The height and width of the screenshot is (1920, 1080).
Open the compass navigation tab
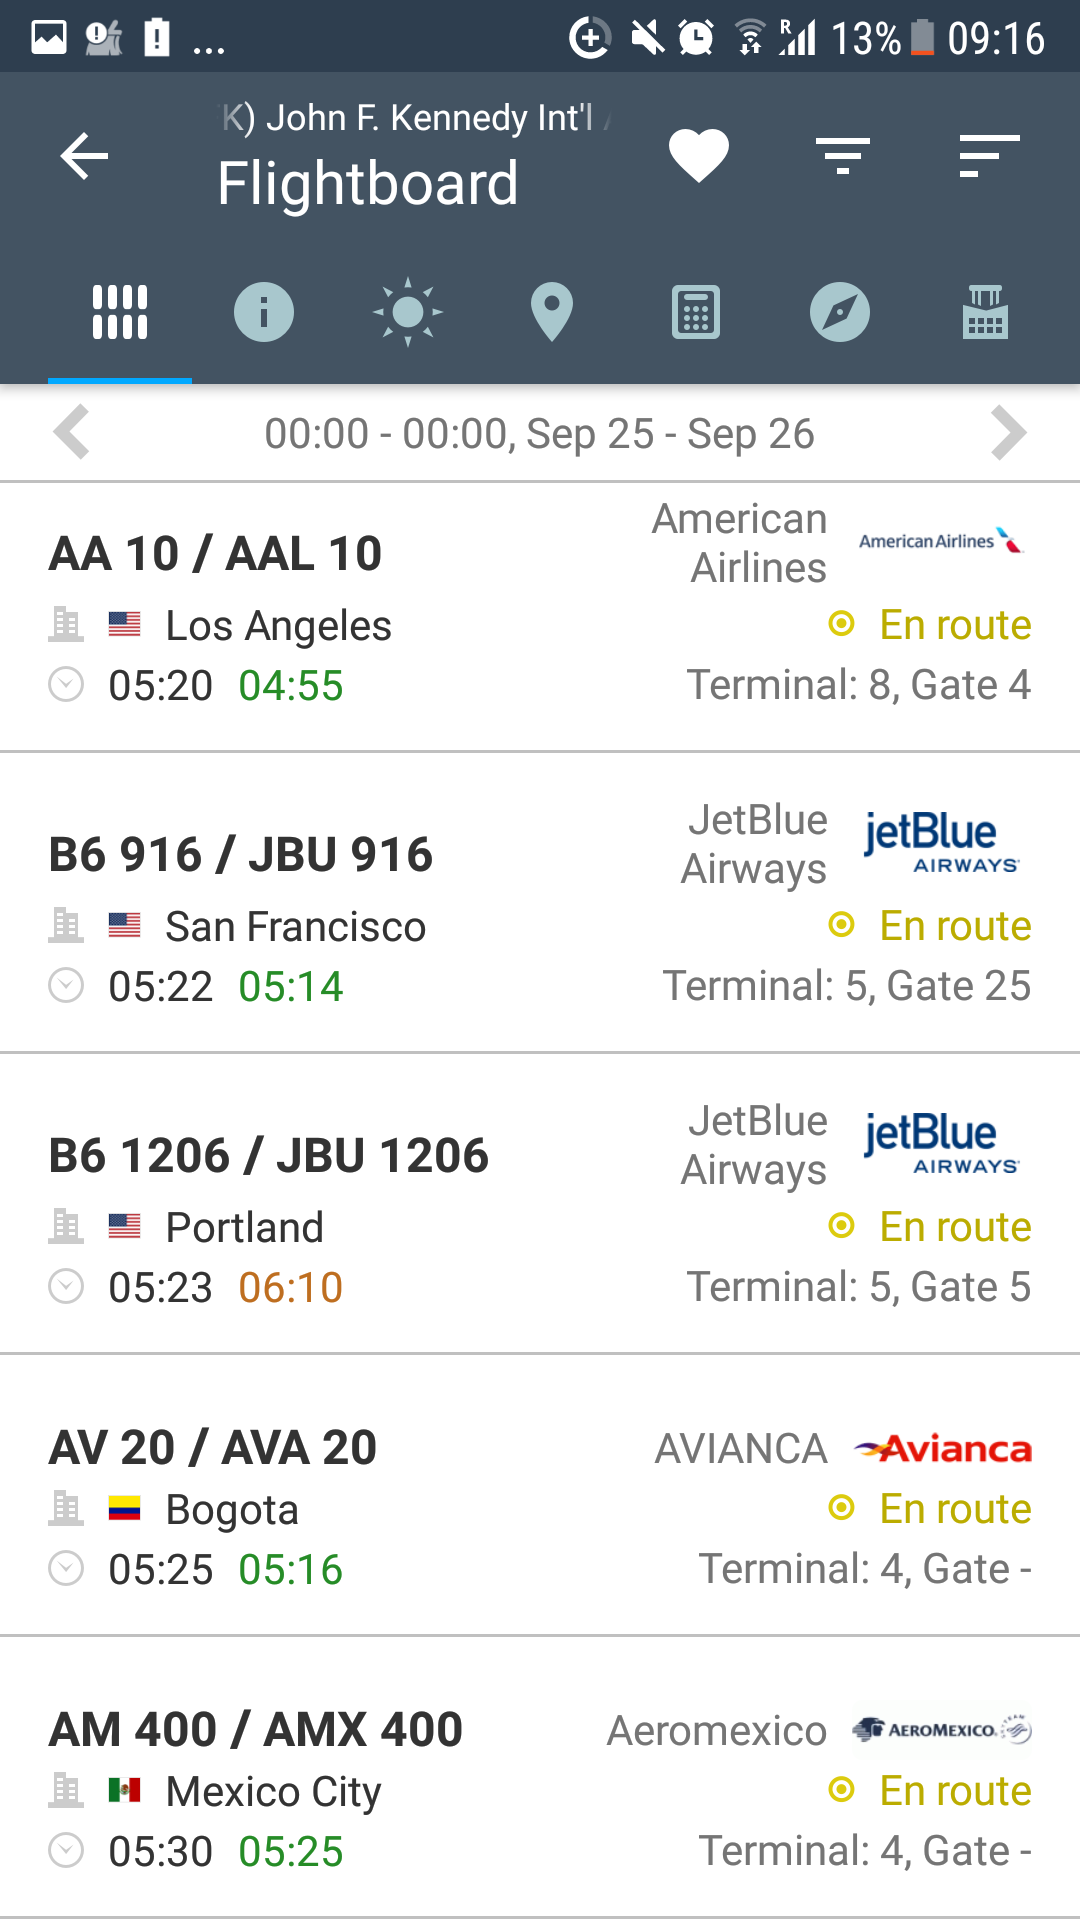pyautogui.click(x=840, y=312)
